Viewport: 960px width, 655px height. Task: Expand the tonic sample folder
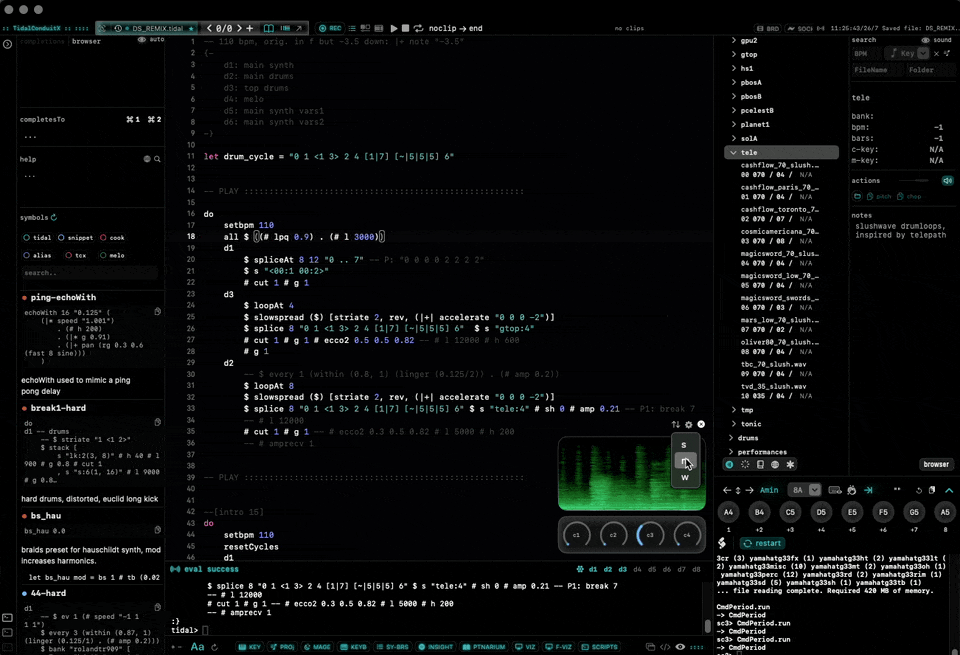(733, 424)
